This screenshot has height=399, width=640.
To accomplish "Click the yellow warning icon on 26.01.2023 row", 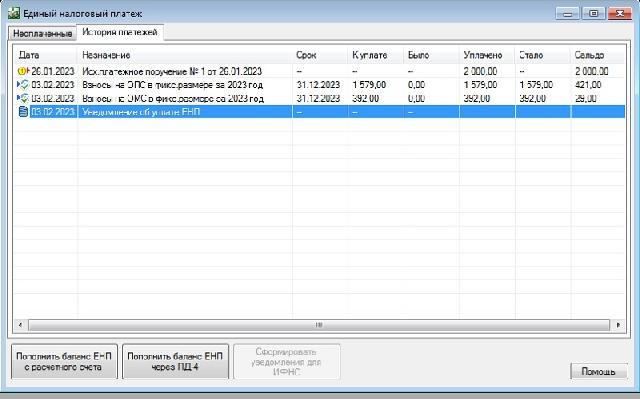I will pos(22,71).
